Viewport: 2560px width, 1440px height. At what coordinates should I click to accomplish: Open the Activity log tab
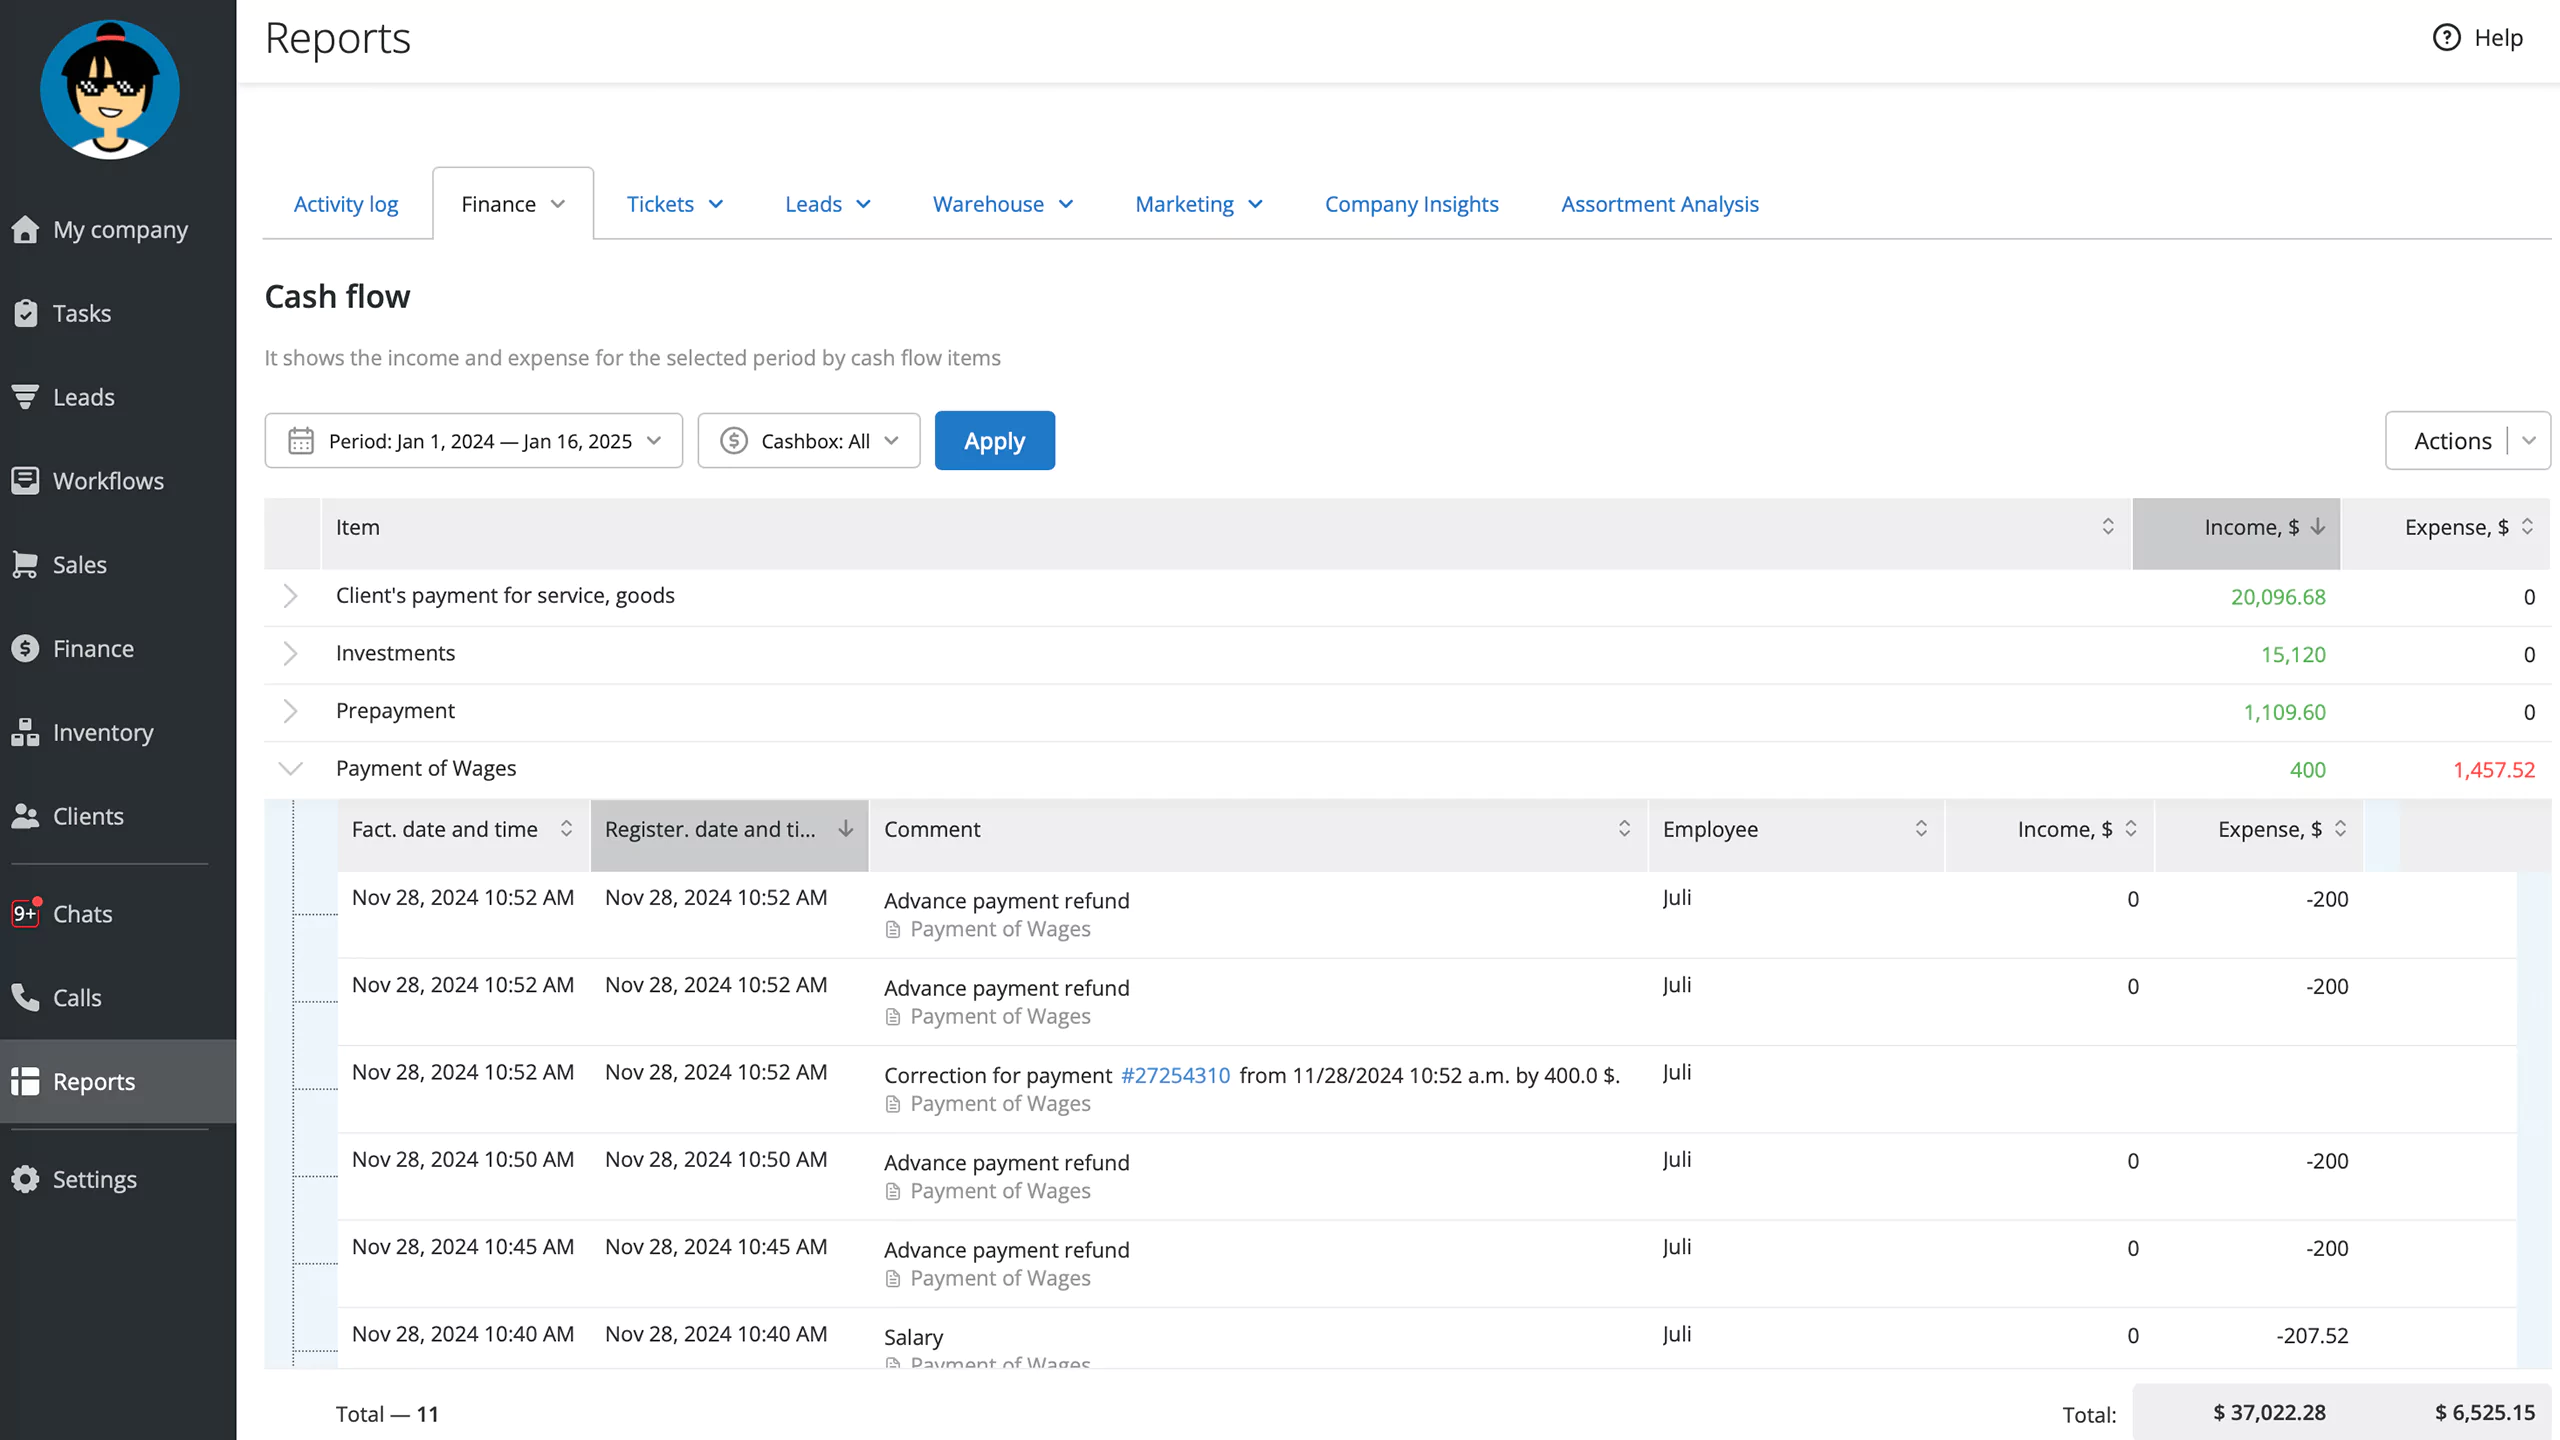pos(346,204)
